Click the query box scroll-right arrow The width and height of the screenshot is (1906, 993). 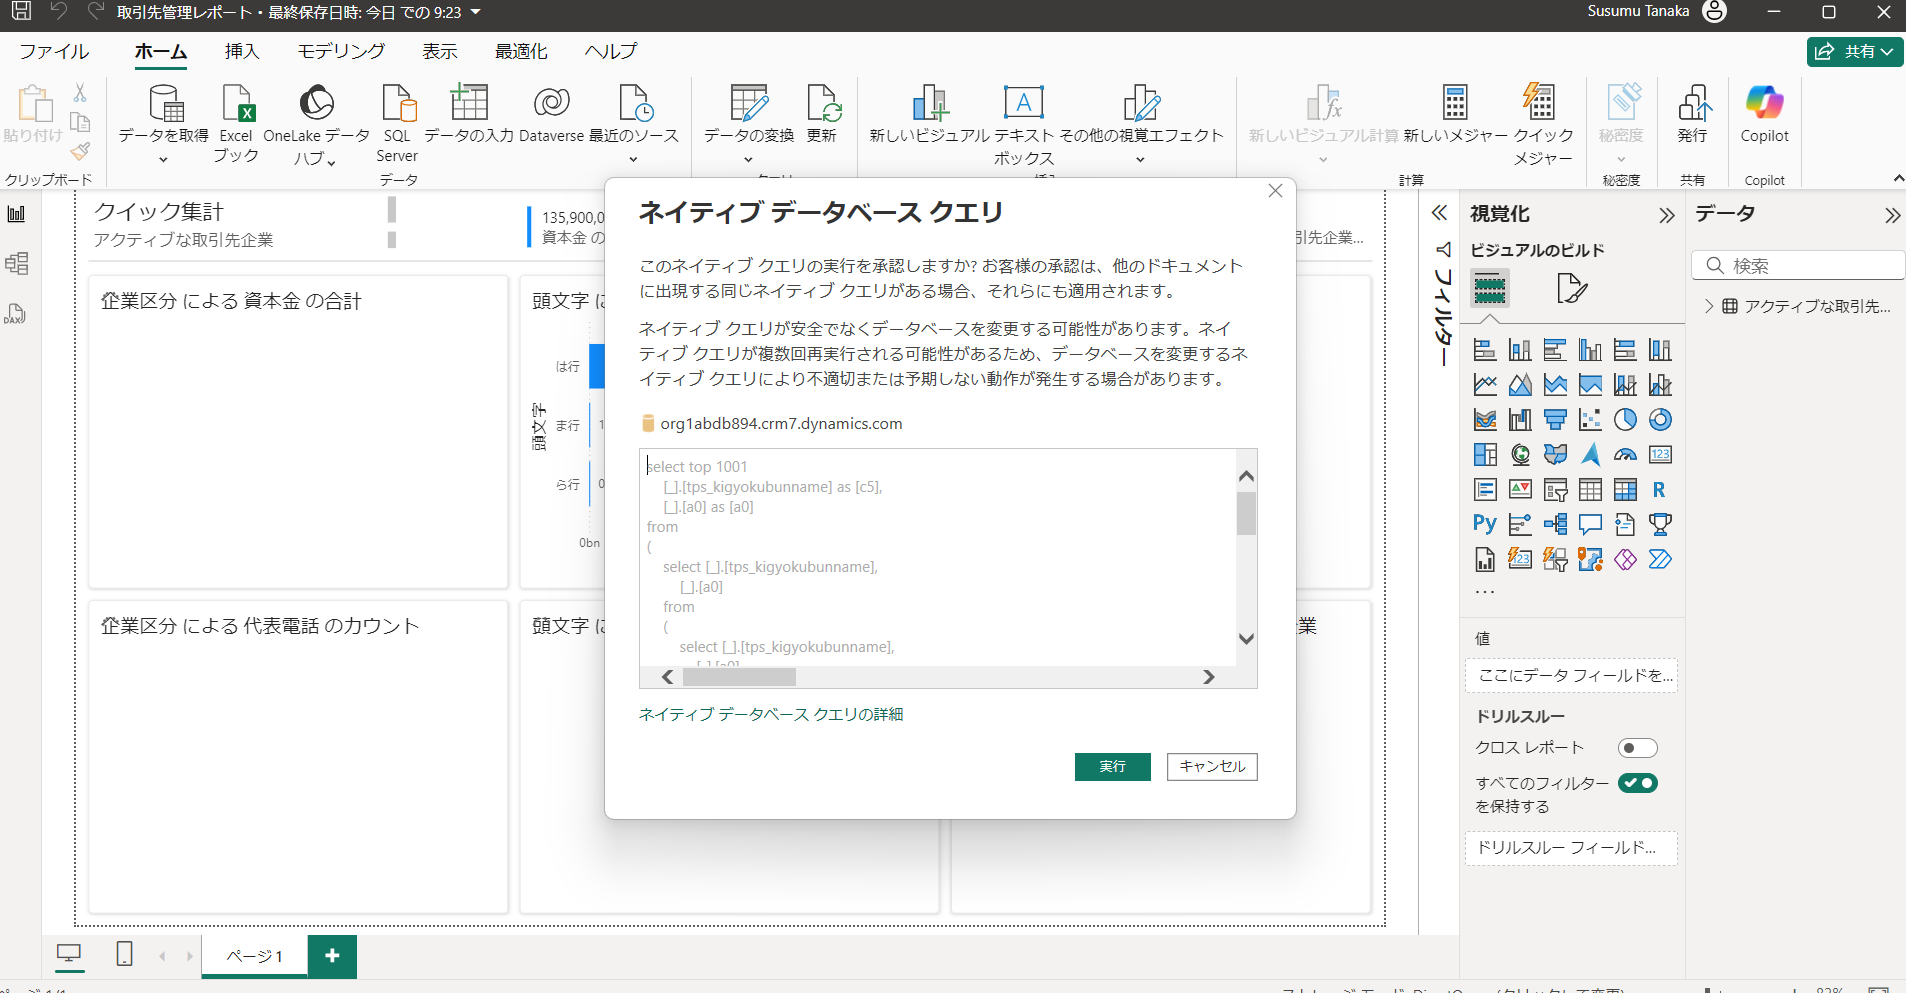pyautogui.click(x=1209, y=677)
